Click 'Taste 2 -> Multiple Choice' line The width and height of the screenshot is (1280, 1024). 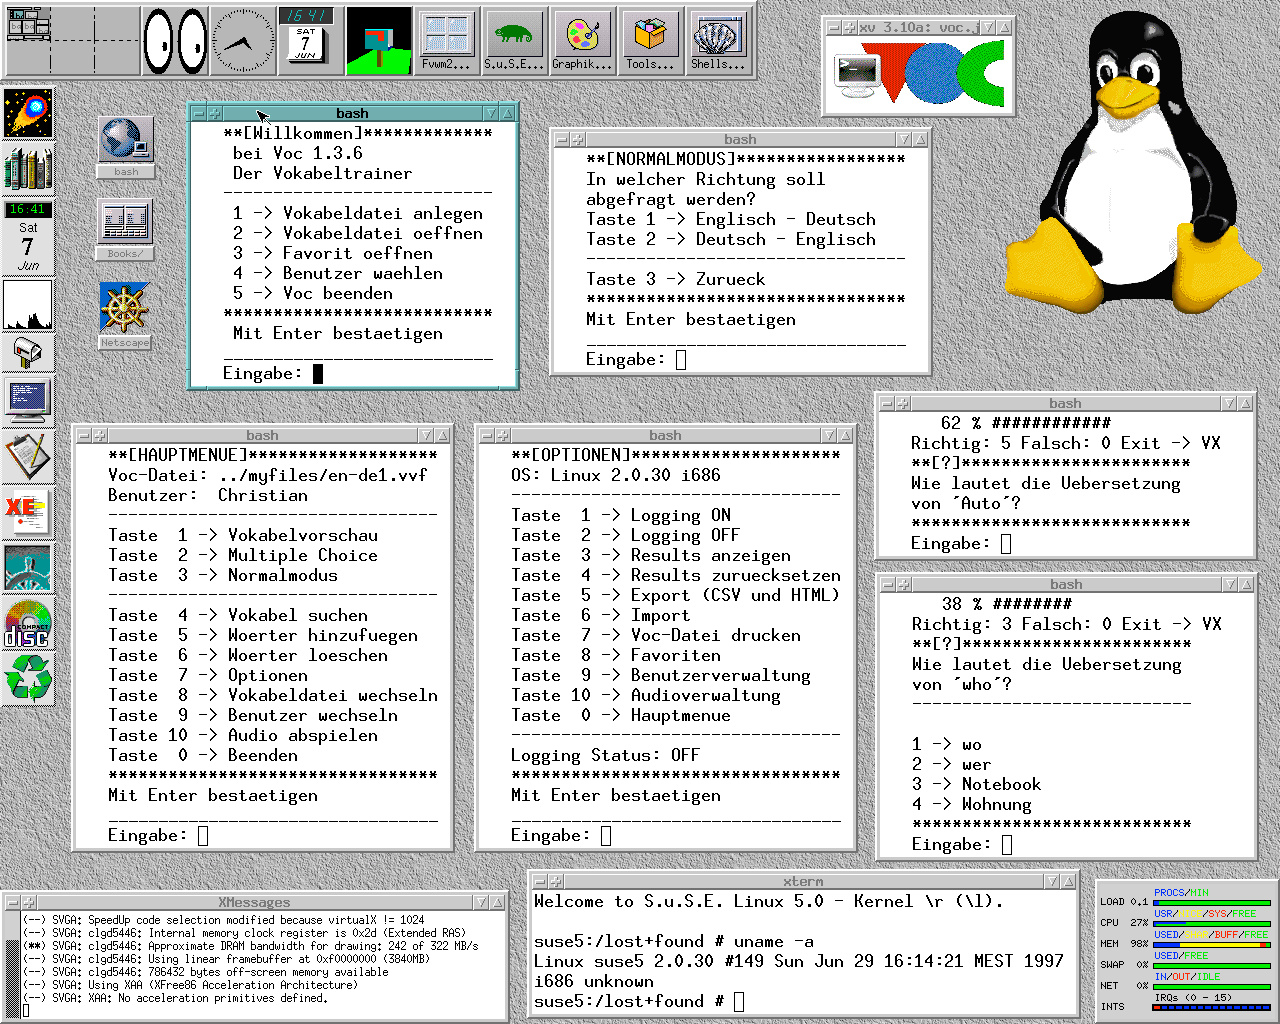(x=243, y=555)
